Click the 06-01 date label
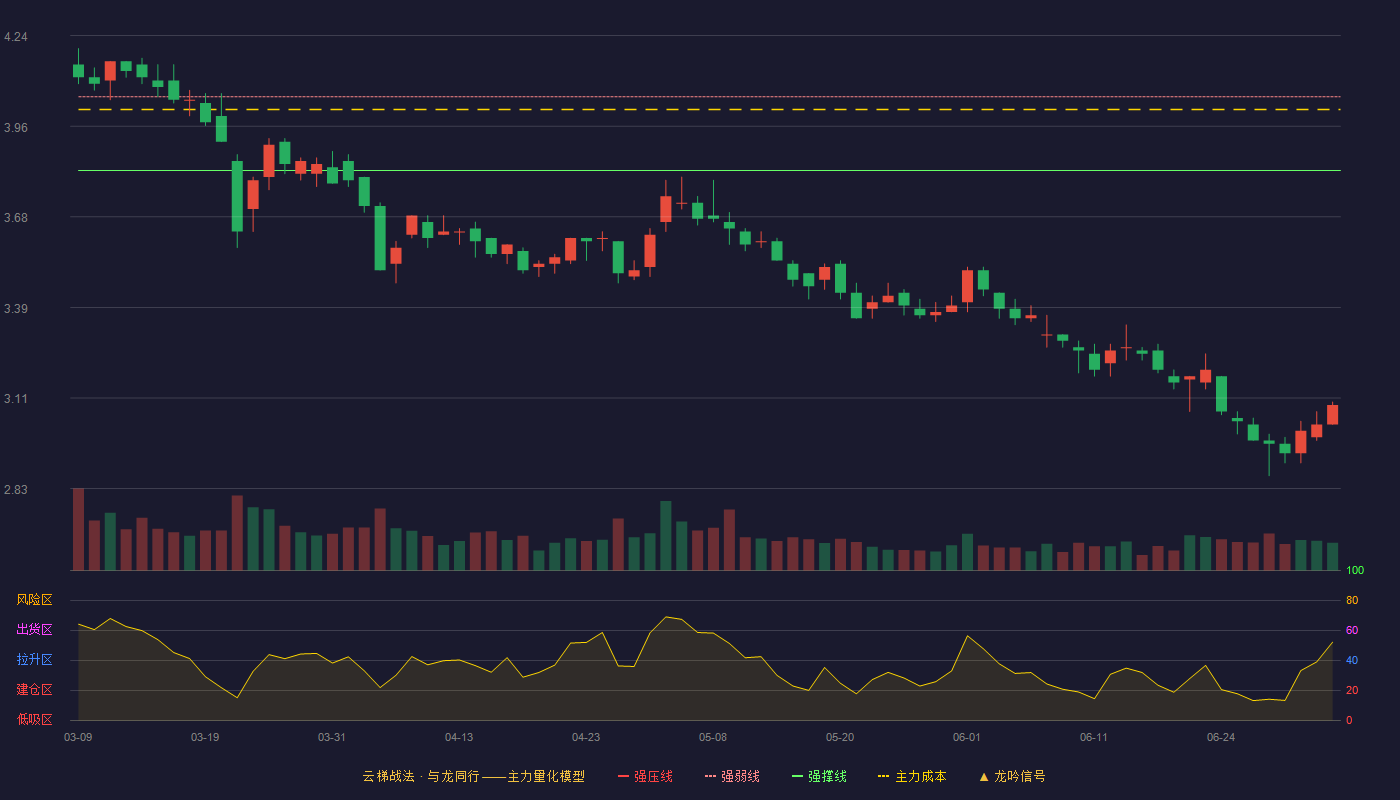The width and height of the screenshot is (1400, 800). [x=967, y=737]
